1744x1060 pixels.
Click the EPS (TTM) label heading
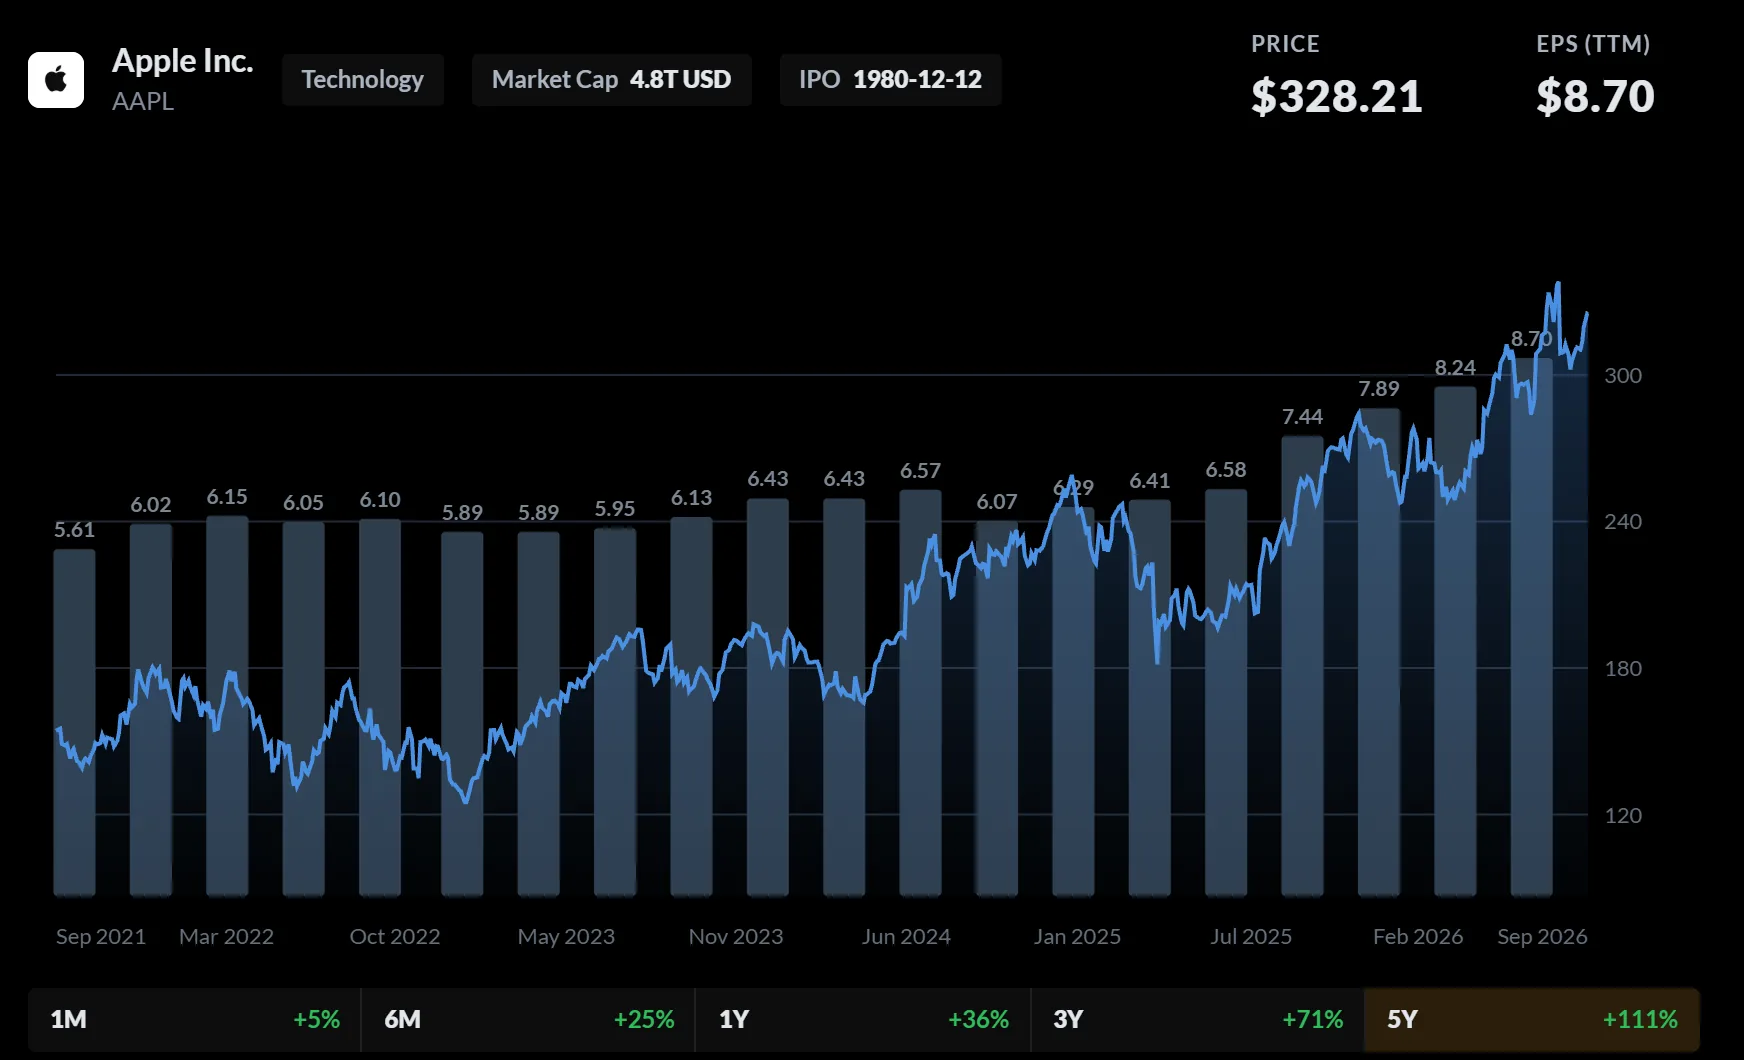(1594, 44)
